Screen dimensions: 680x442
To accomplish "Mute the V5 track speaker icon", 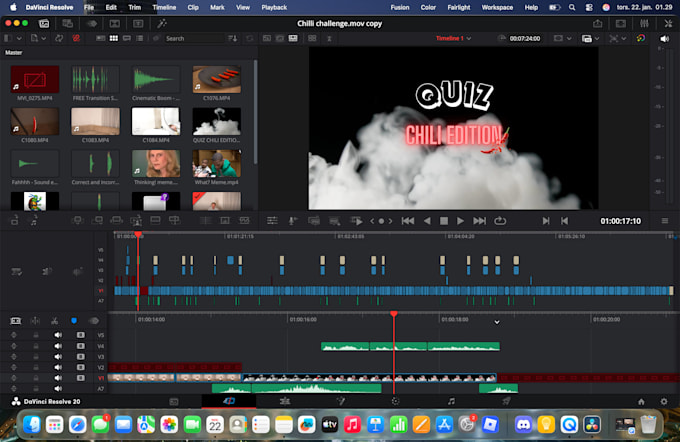I will click(58, 335).
